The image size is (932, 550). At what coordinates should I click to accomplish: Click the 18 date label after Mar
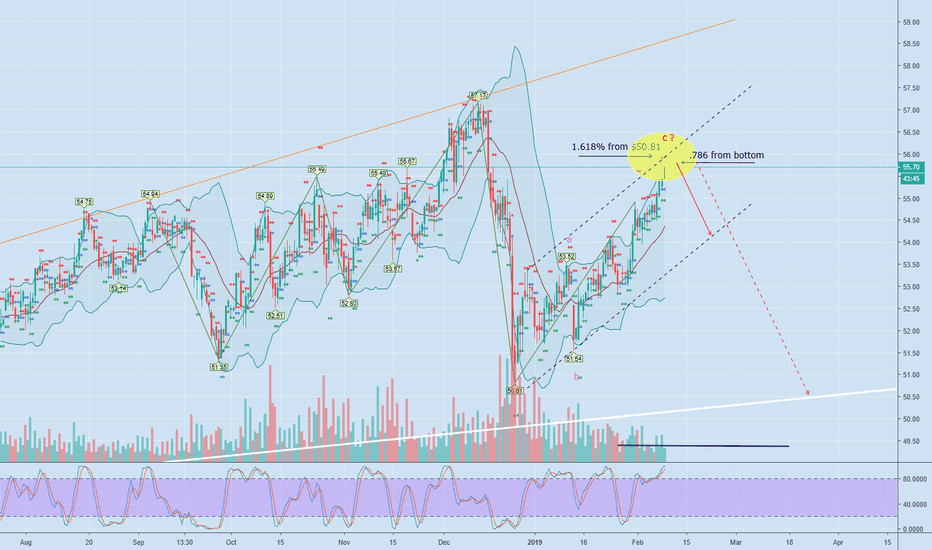pos(789,542)
